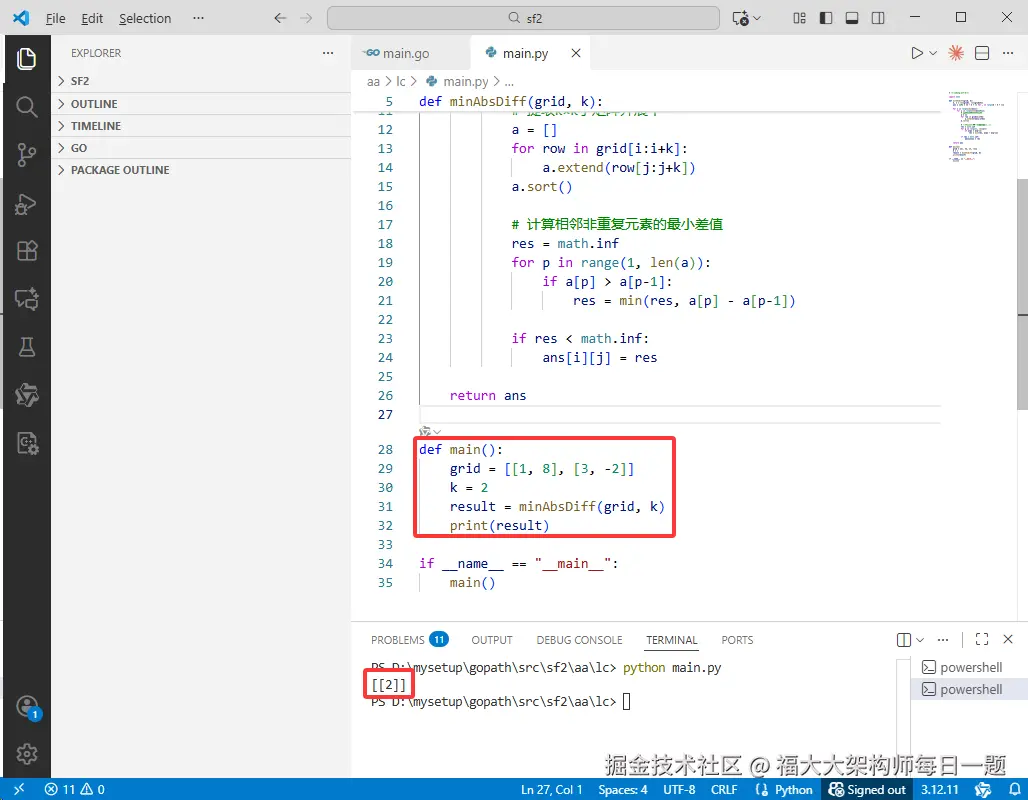The width and height of the screenshot is (1028, 800).
Task: Open editor More Actions ellipsis
Action: pos(1008,53)
